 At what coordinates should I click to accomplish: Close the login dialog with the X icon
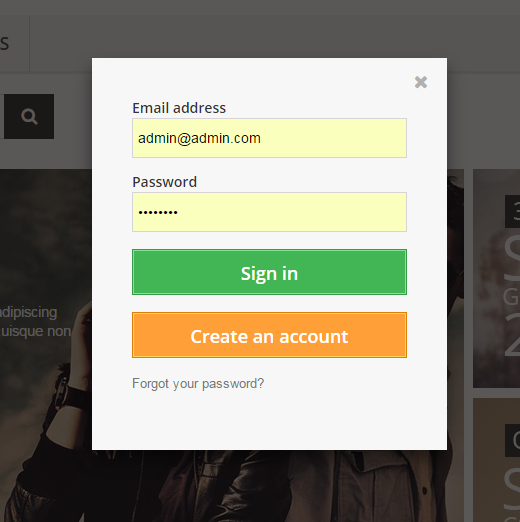(x=421, y=82)
